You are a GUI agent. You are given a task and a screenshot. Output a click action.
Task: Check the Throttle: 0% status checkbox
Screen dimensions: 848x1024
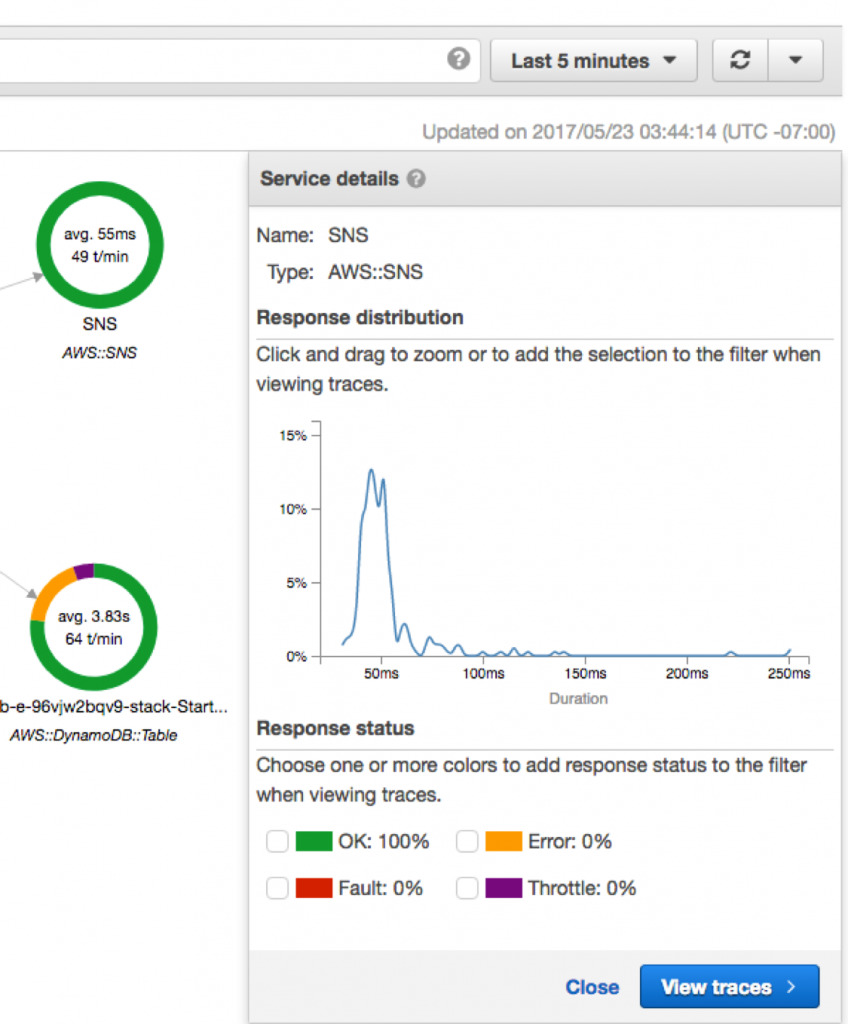click(x=467, y=888)
